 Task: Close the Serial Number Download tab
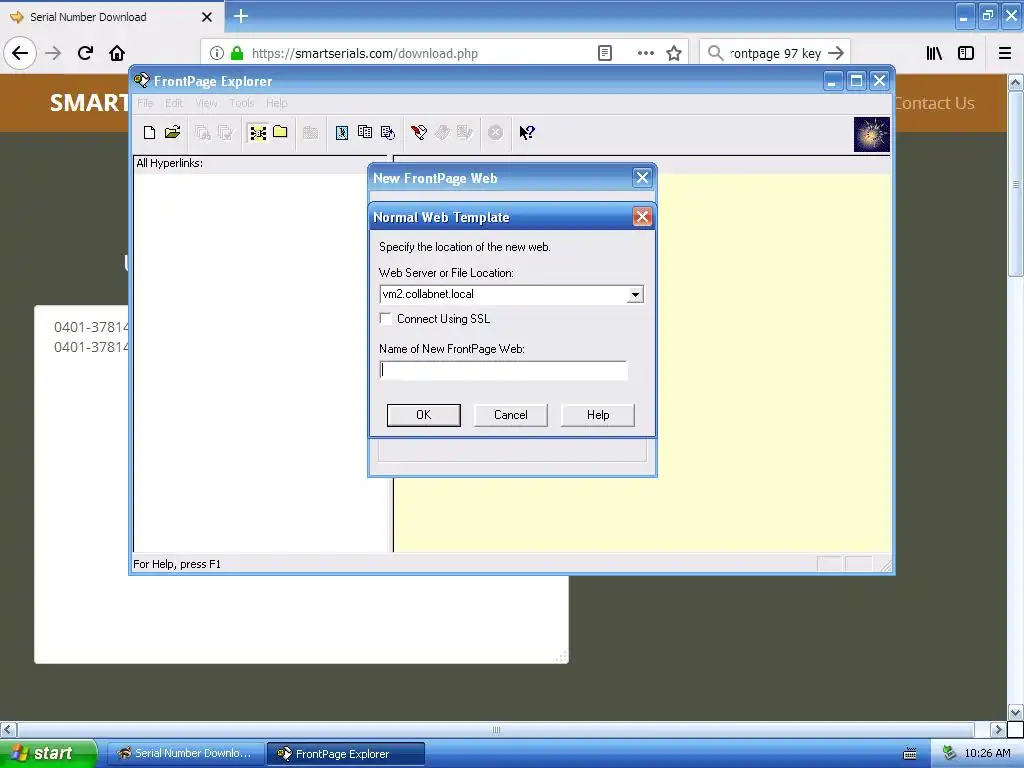tap(207, 17)
